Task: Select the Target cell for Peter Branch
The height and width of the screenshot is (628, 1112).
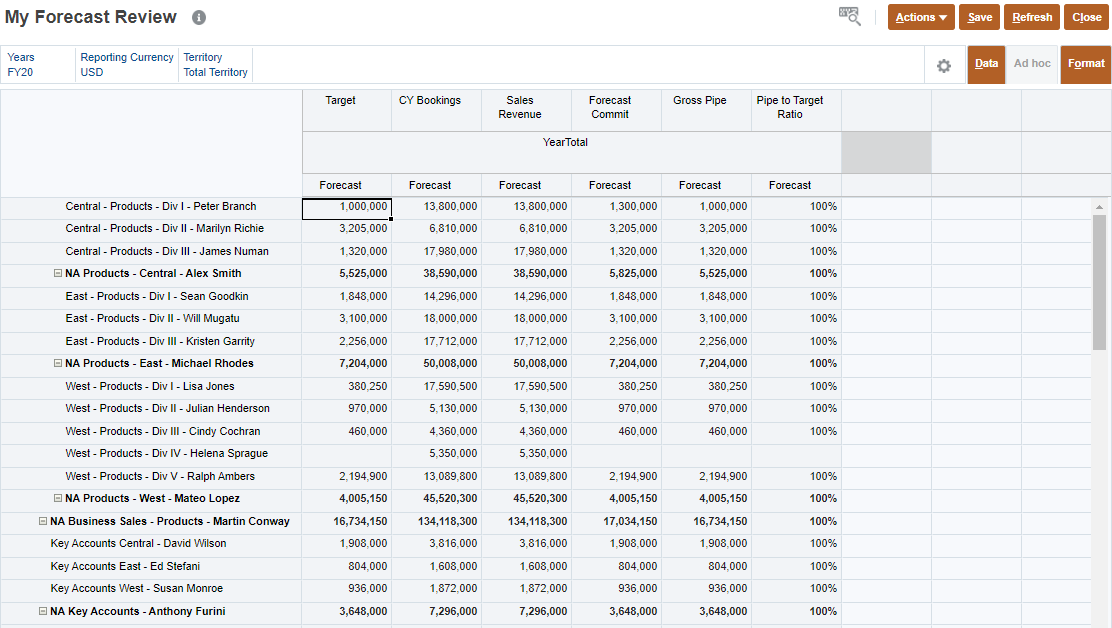Action: pyautogui.click(x=347, y=206)
